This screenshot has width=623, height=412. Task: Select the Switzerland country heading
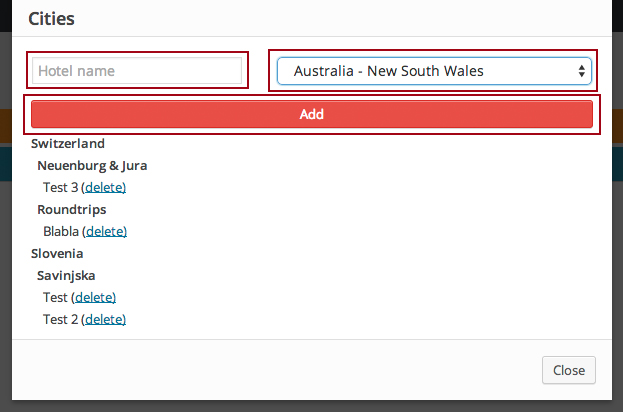68,143
